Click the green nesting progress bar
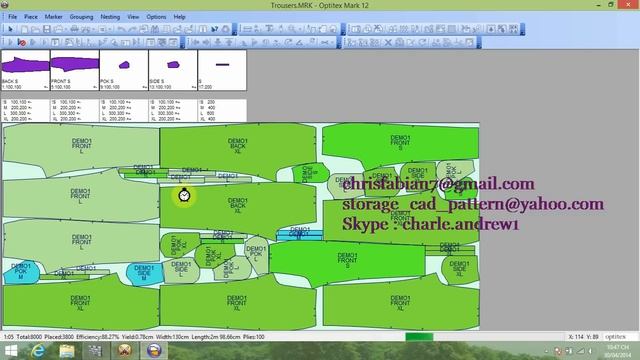Screen dimensions: 640x360 (419, 337)
